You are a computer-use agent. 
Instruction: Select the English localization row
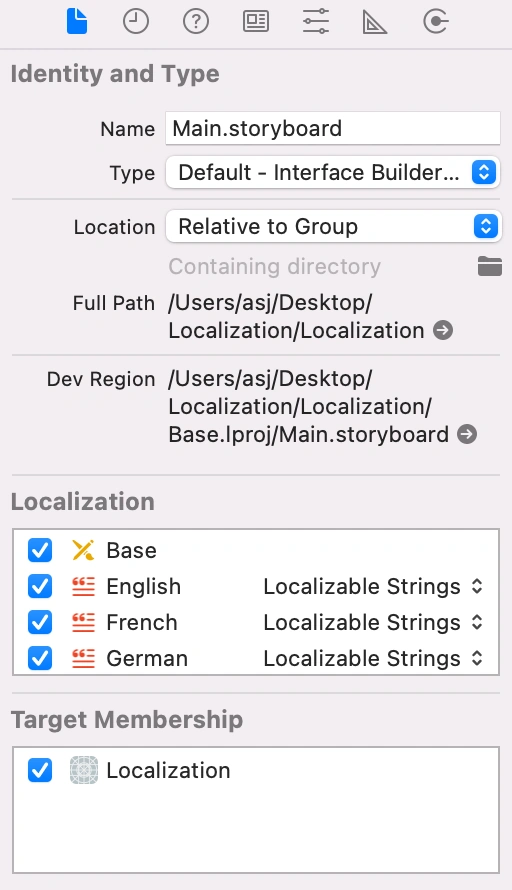pos(256,586)
